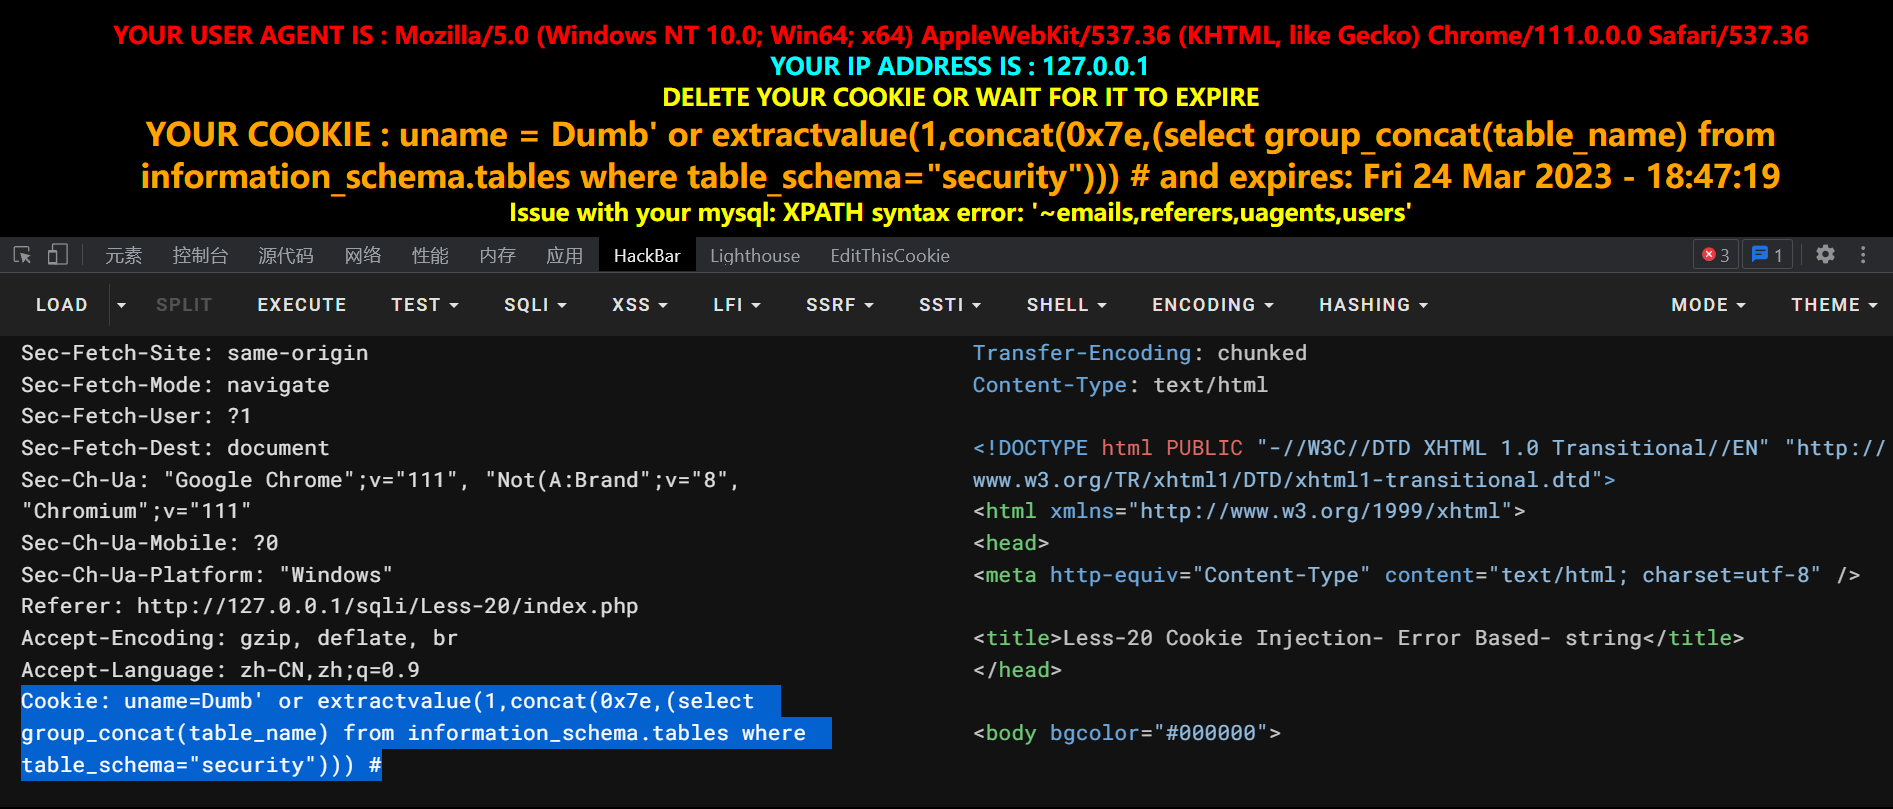Click the Referer header line

[x=330, y=606]
